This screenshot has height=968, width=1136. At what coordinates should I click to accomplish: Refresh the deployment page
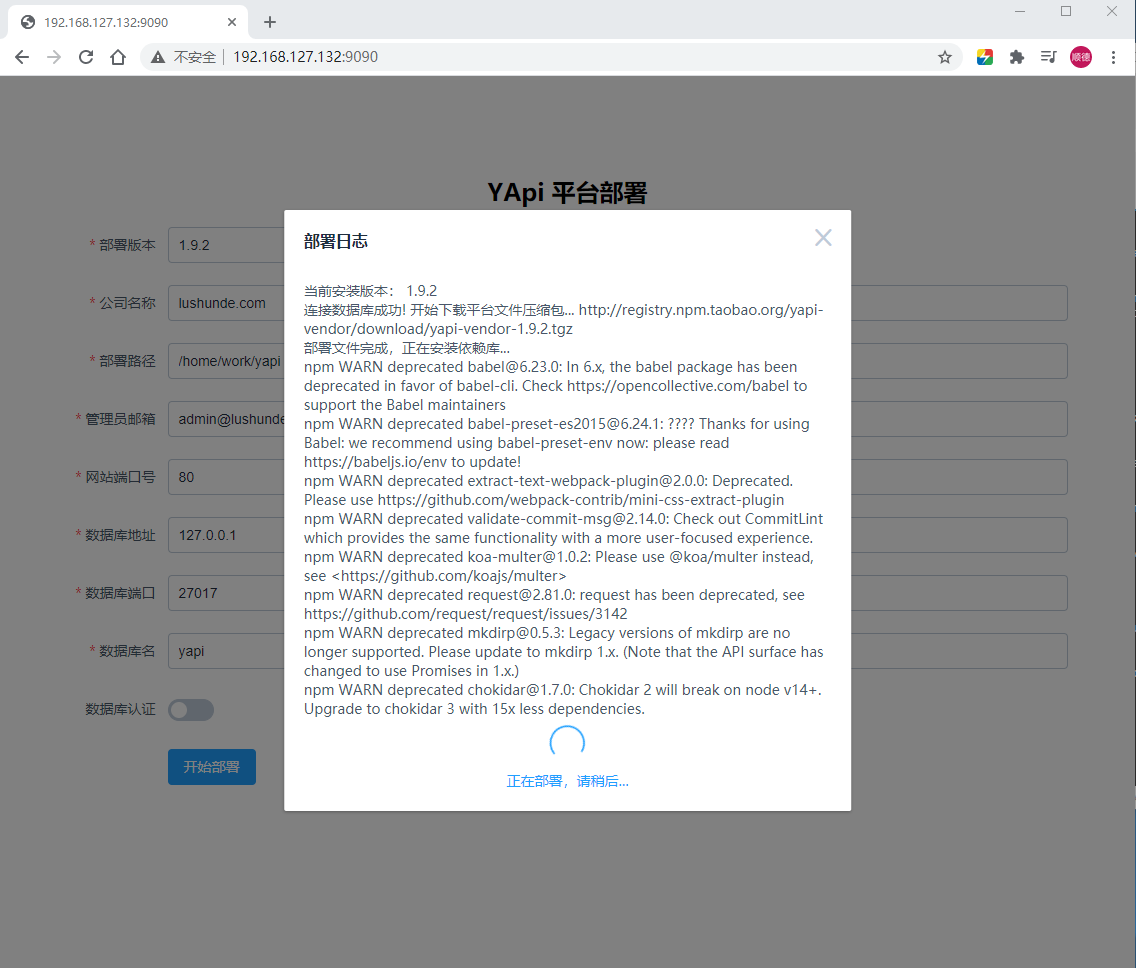click(85, 57)
